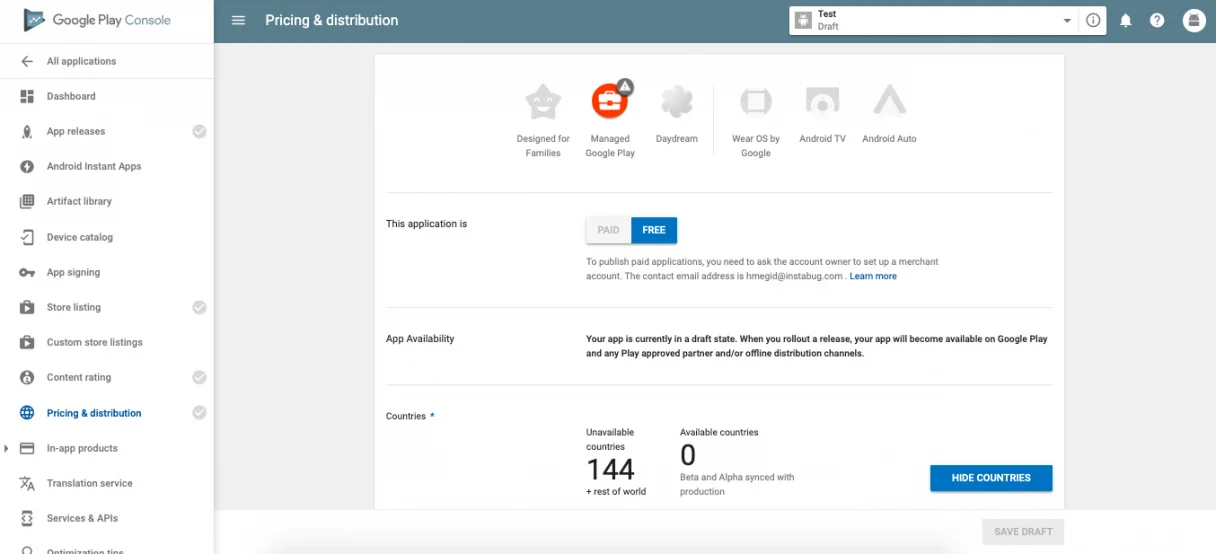Select the Designed for Families star icon
Viewport: 1216px width, 554px height.
pyautogui.click(x=543, y=101)
